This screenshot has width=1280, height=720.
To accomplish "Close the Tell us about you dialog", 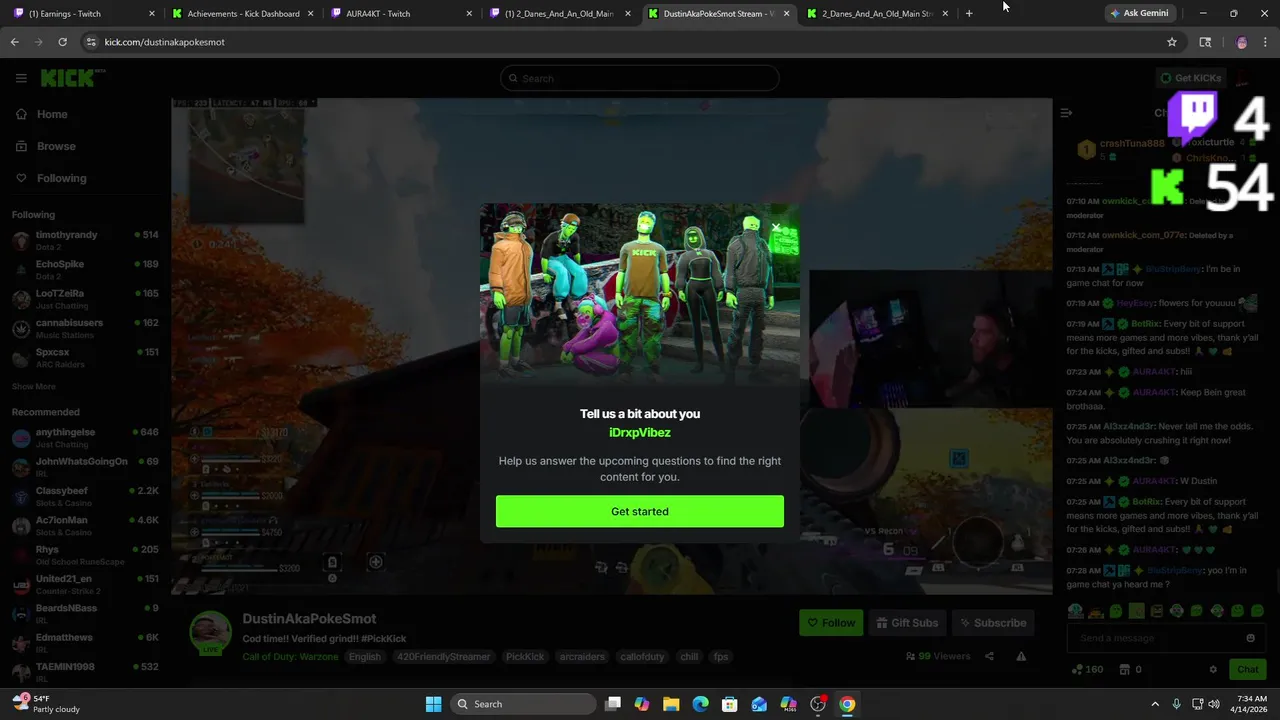I will (x=776, y=227).
